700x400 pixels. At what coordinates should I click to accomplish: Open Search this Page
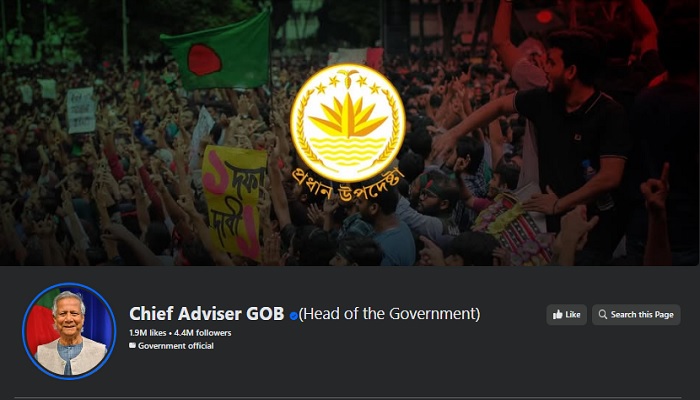[x=636, y=315]
